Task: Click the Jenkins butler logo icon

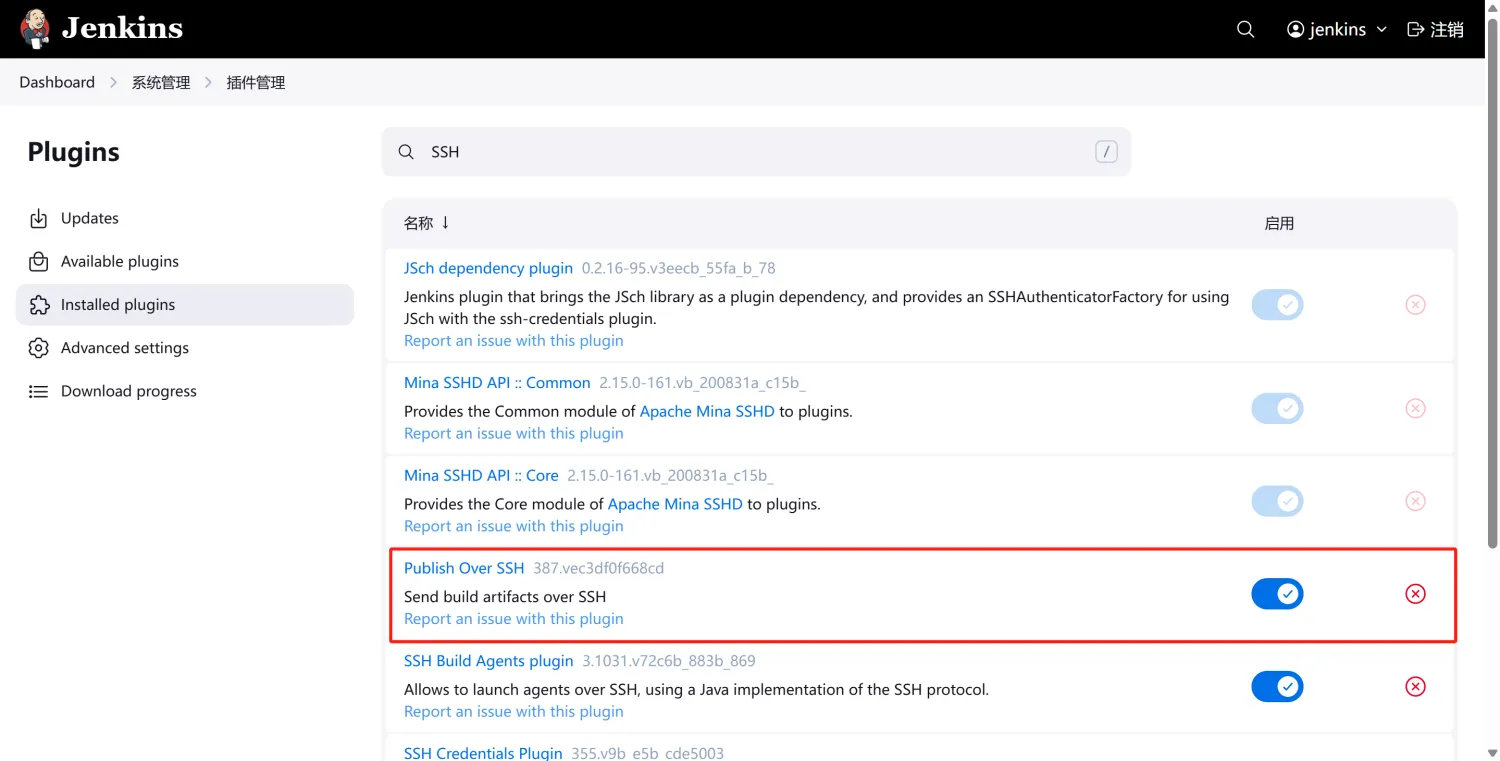Action: 35,29
